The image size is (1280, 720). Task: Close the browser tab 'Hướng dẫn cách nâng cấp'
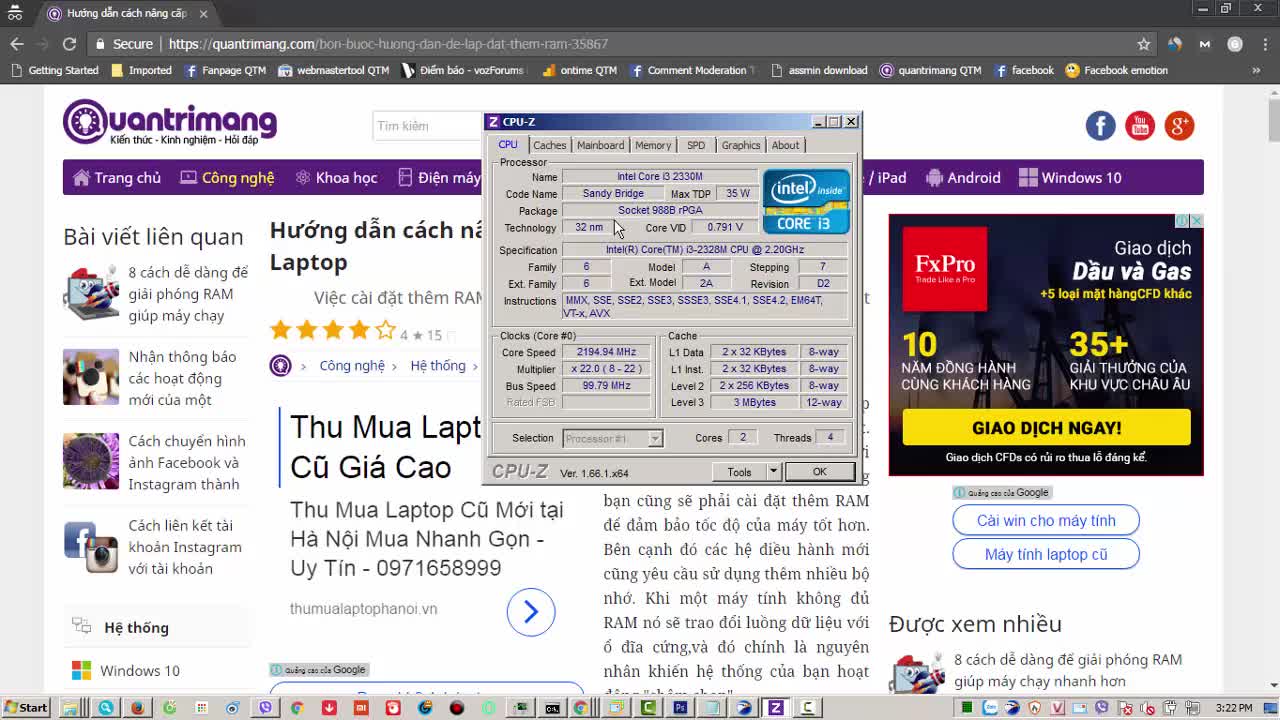204,14
